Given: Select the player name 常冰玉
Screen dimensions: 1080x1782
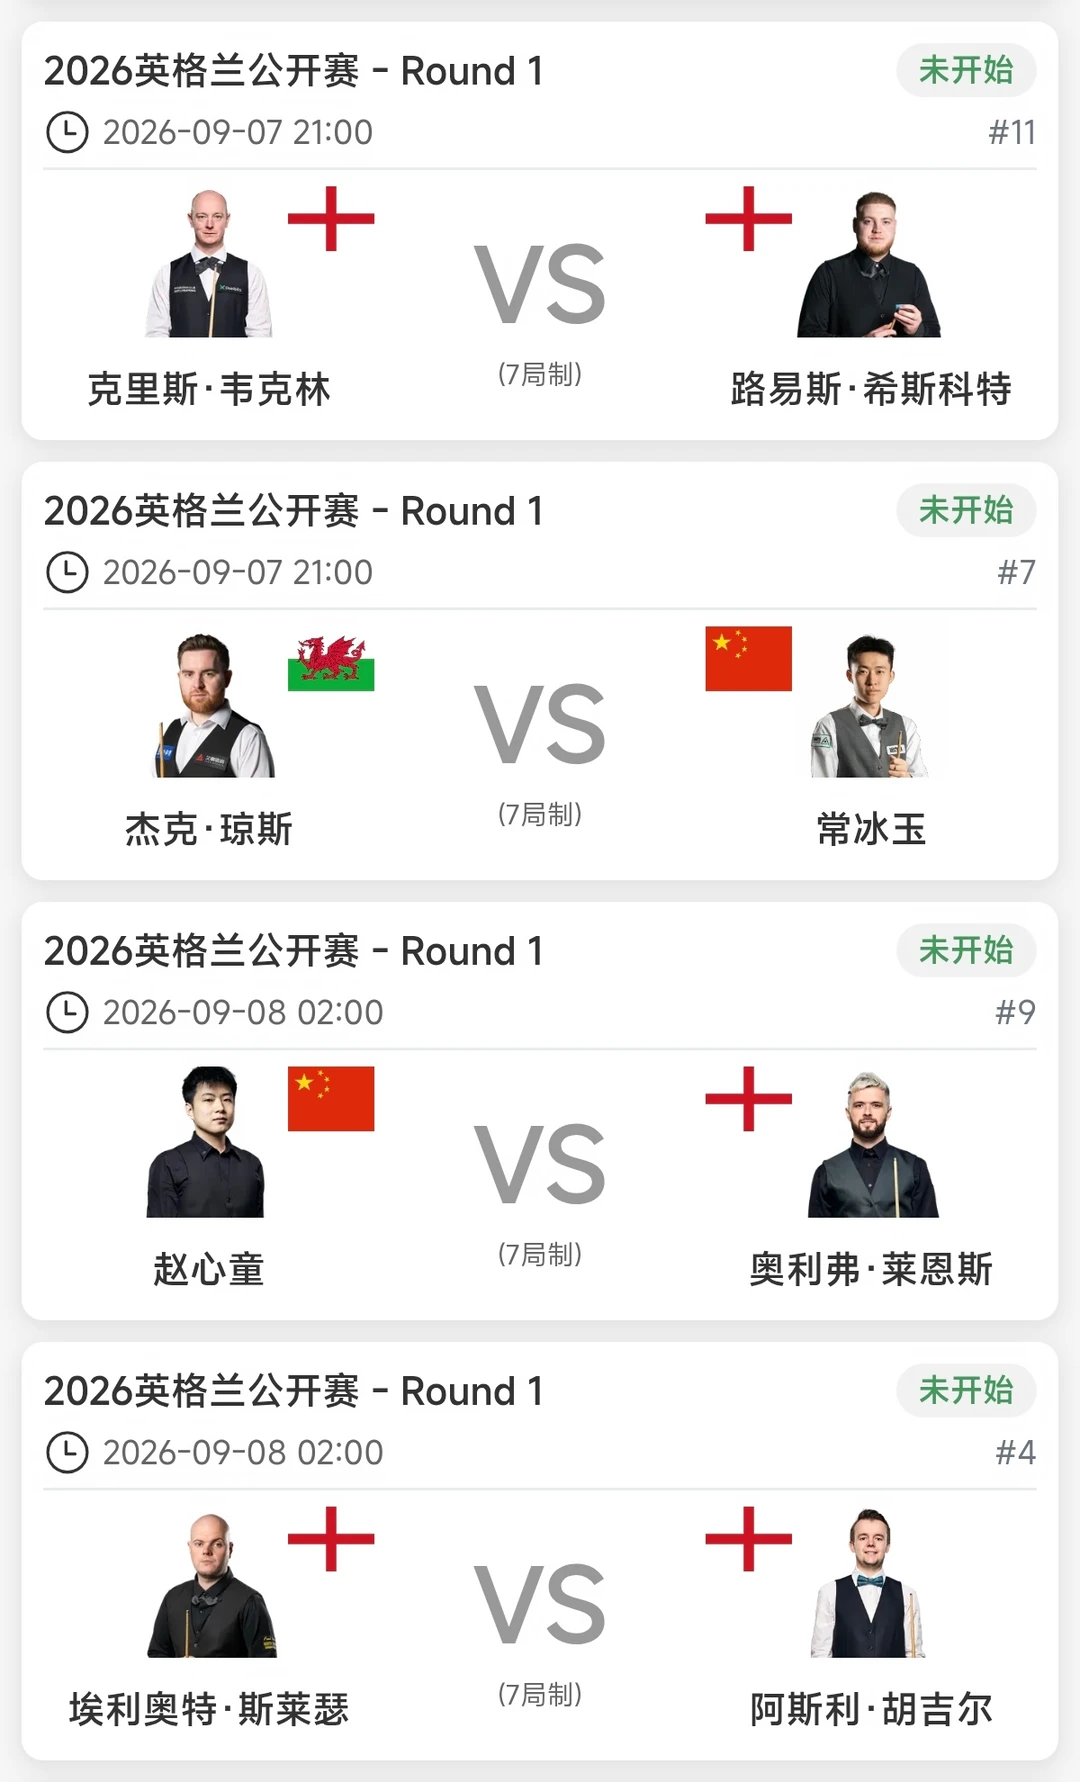Looking at the screenshot, I should coord(871,829).
